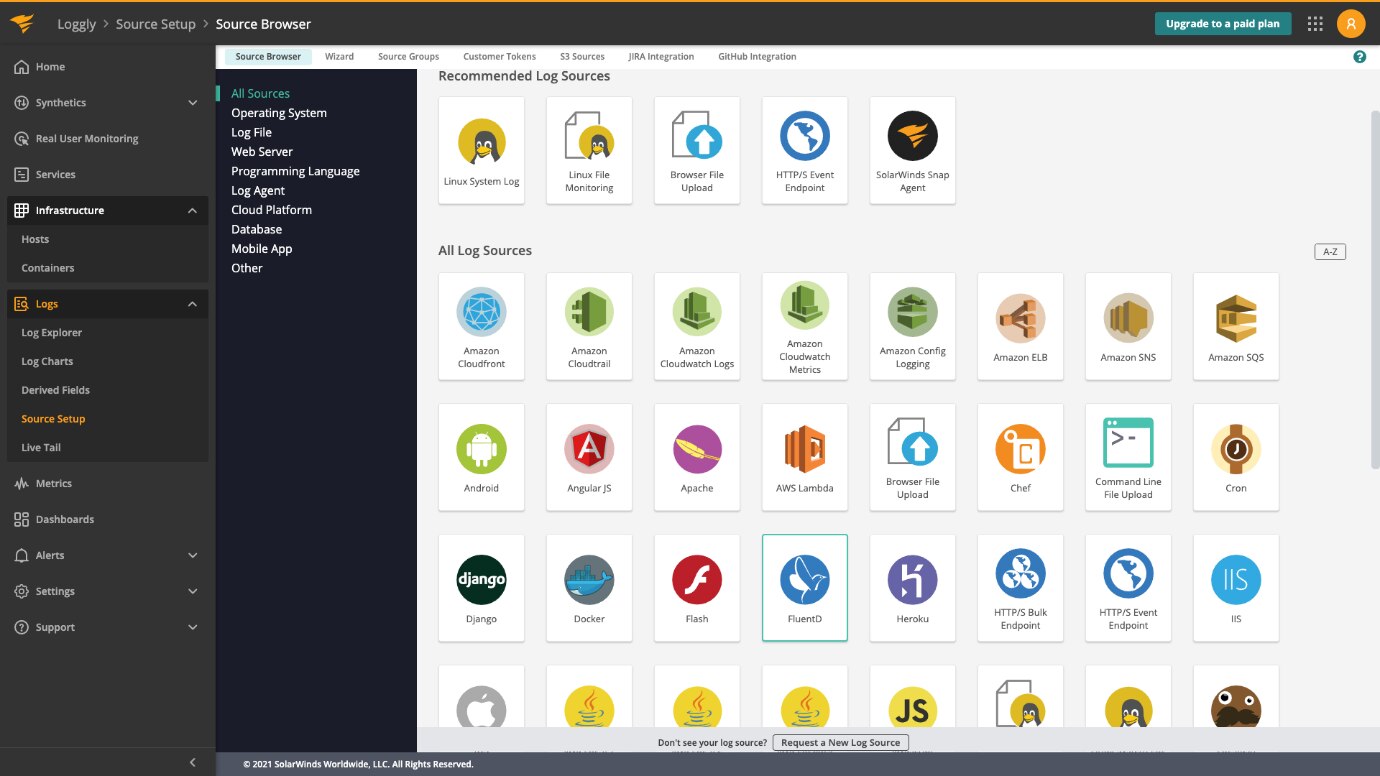Image resolution: width=1380 pixels, height=776 pixels.
Task: Filter sources by Web Server category
Action: pos(262,152)
